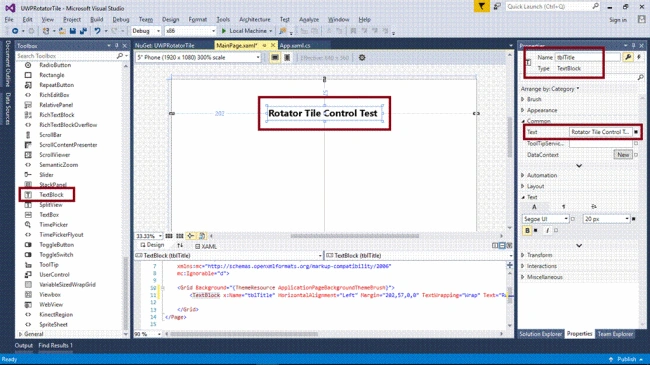Click the Save toolbar icon
Image resolution: width=650 pixels, height=365 pixels.
click(73, 31)
